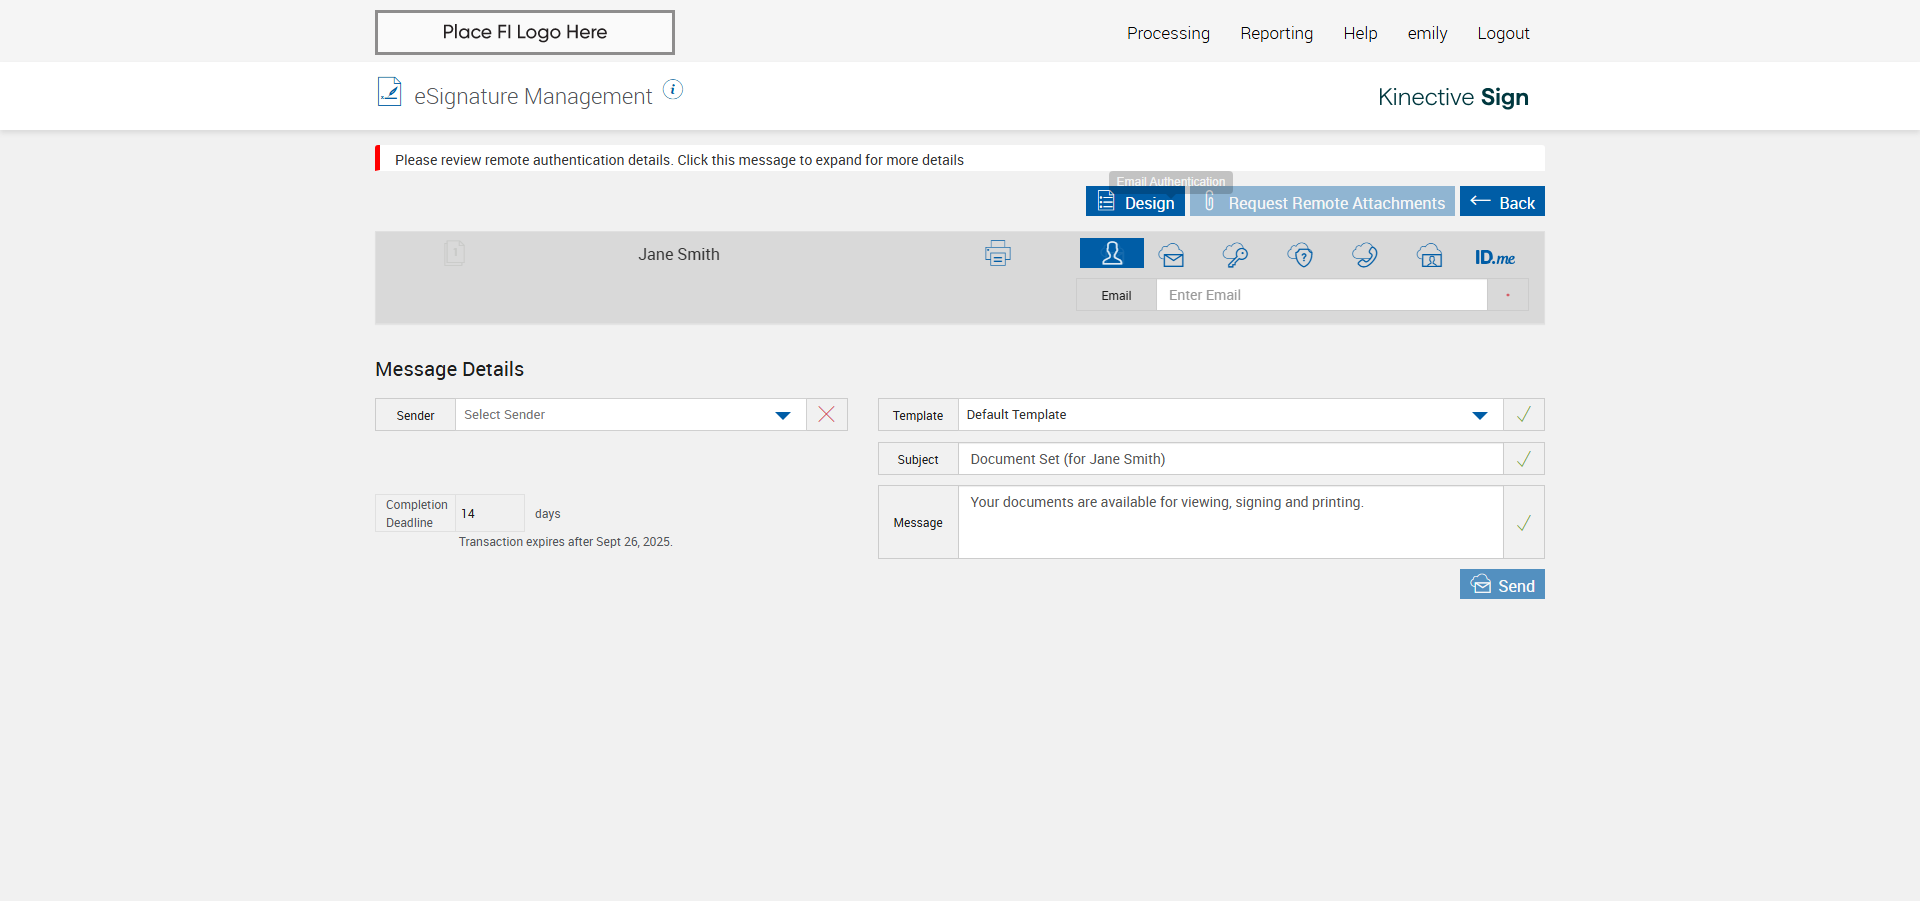
Task: Open the info icon next to eSignature Management
Action: (673, 89)
